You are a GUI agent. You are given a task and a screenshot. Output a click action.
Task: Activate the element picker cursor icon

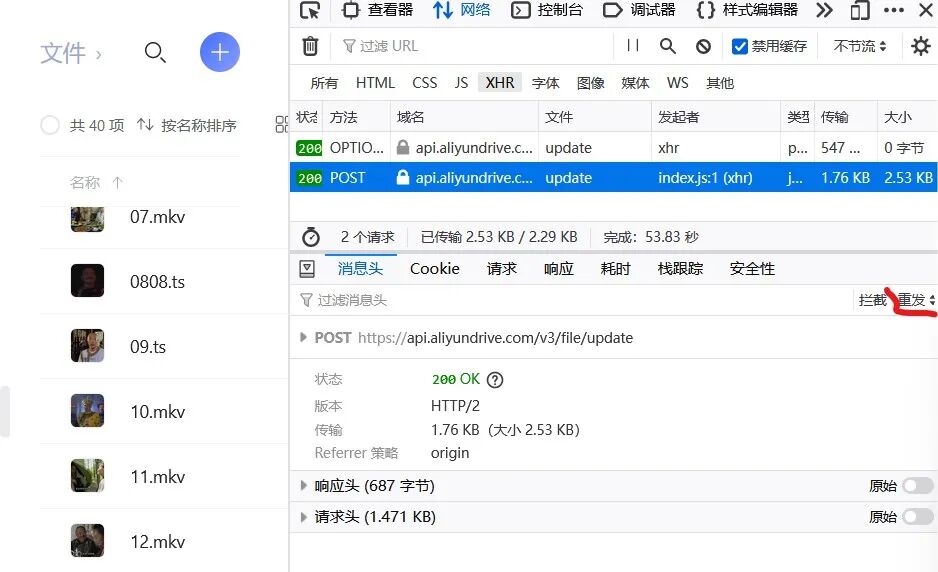[x=310, y=10]
